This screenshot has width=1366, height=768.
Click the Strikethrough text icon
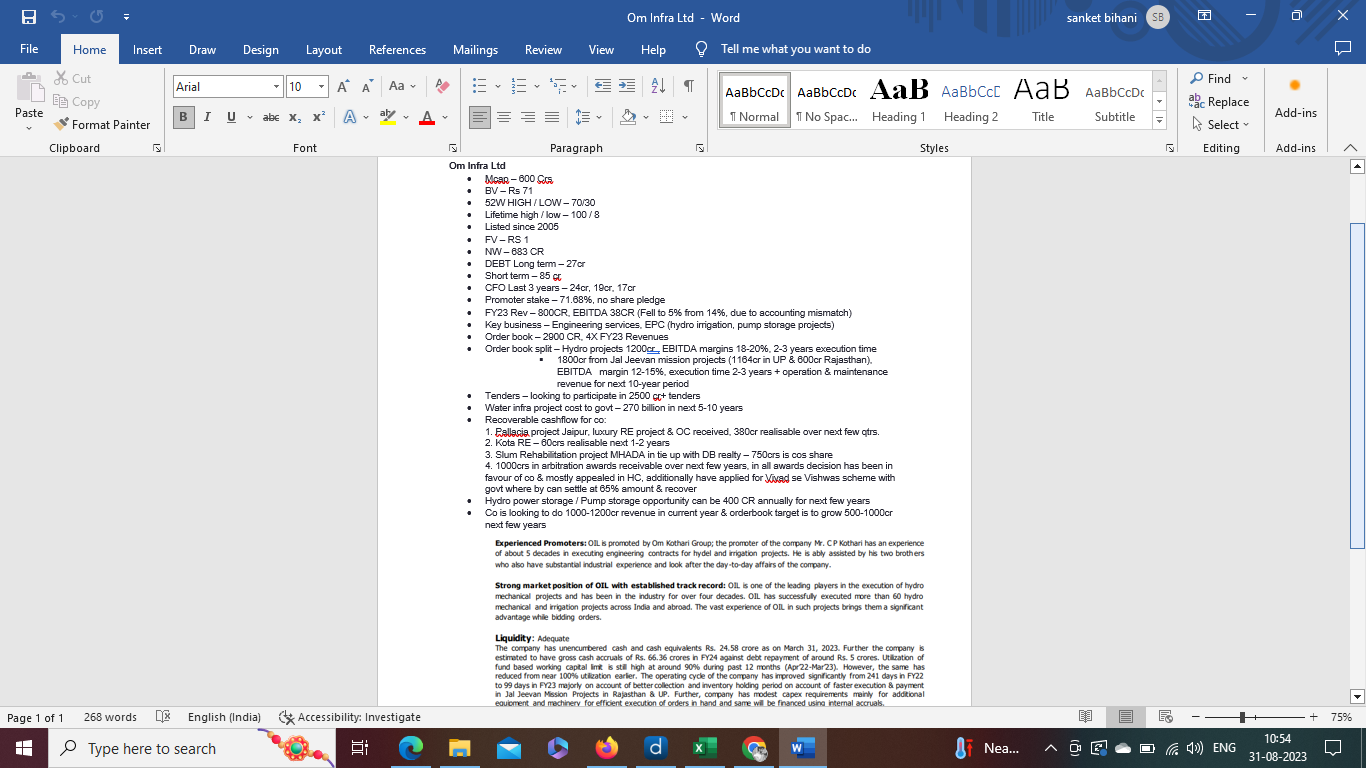(270, 118)
